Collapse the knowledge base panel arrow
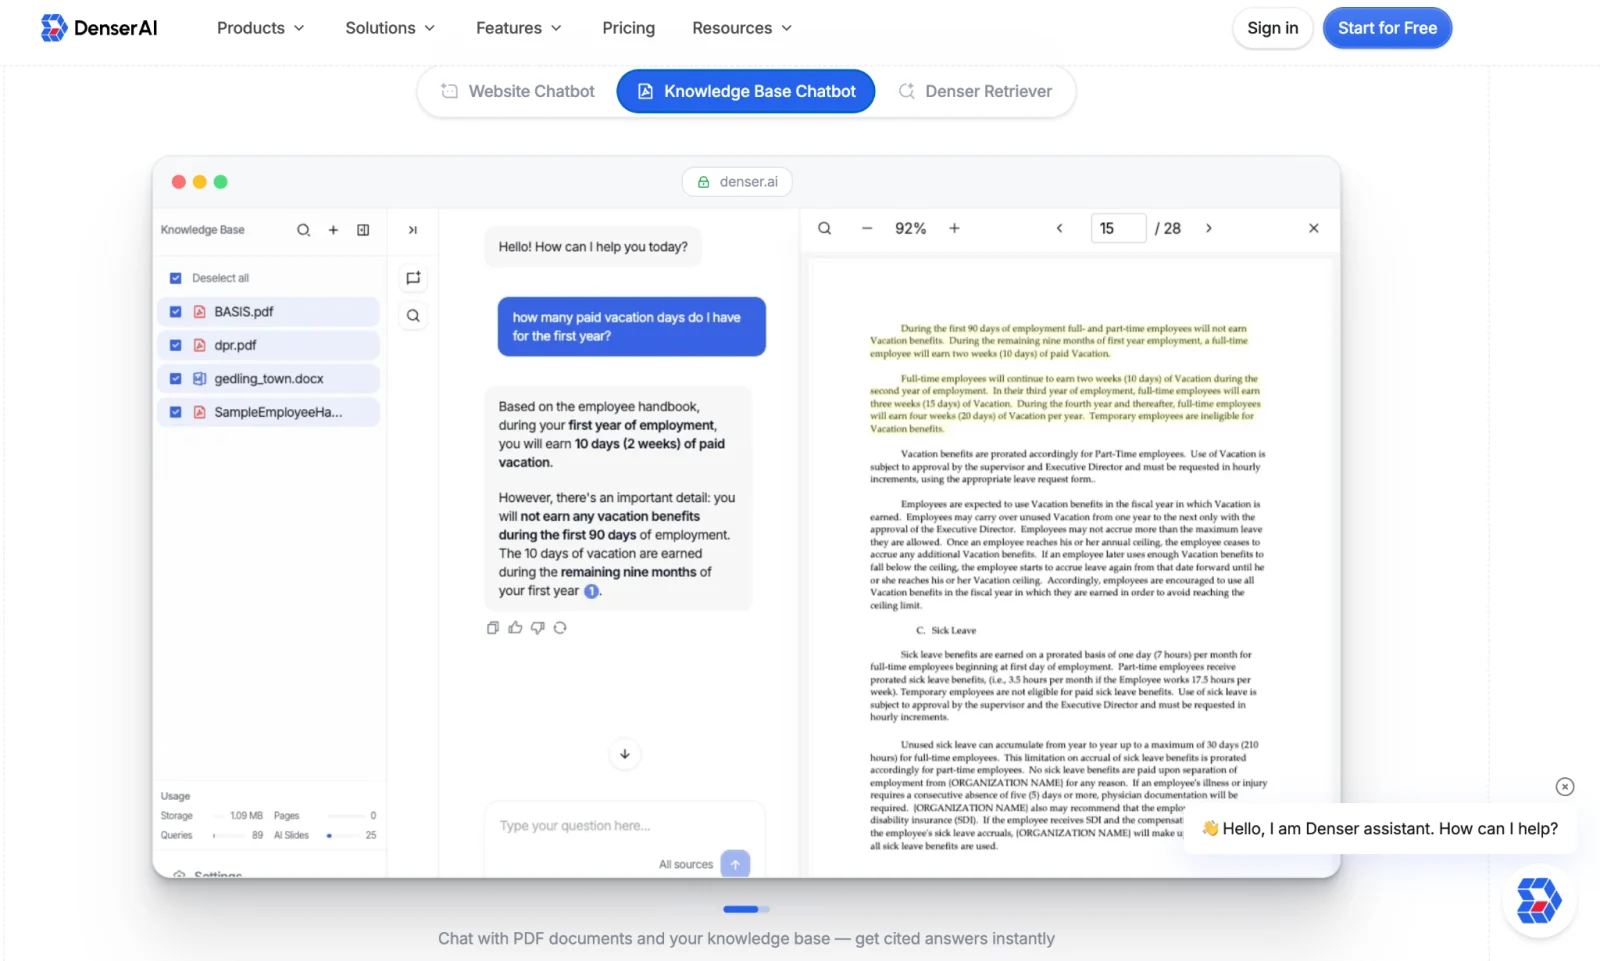Screen dimensions: 1600x961 coord(412,230)
